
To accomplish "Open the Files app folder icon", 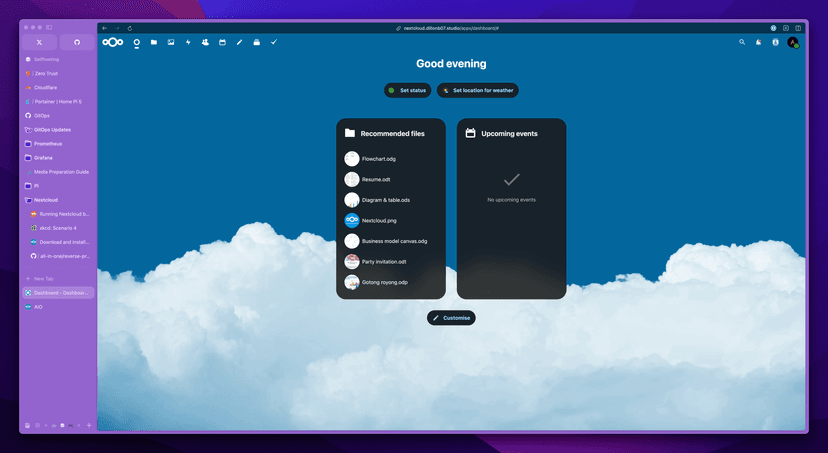I will [x=154, y=42].
